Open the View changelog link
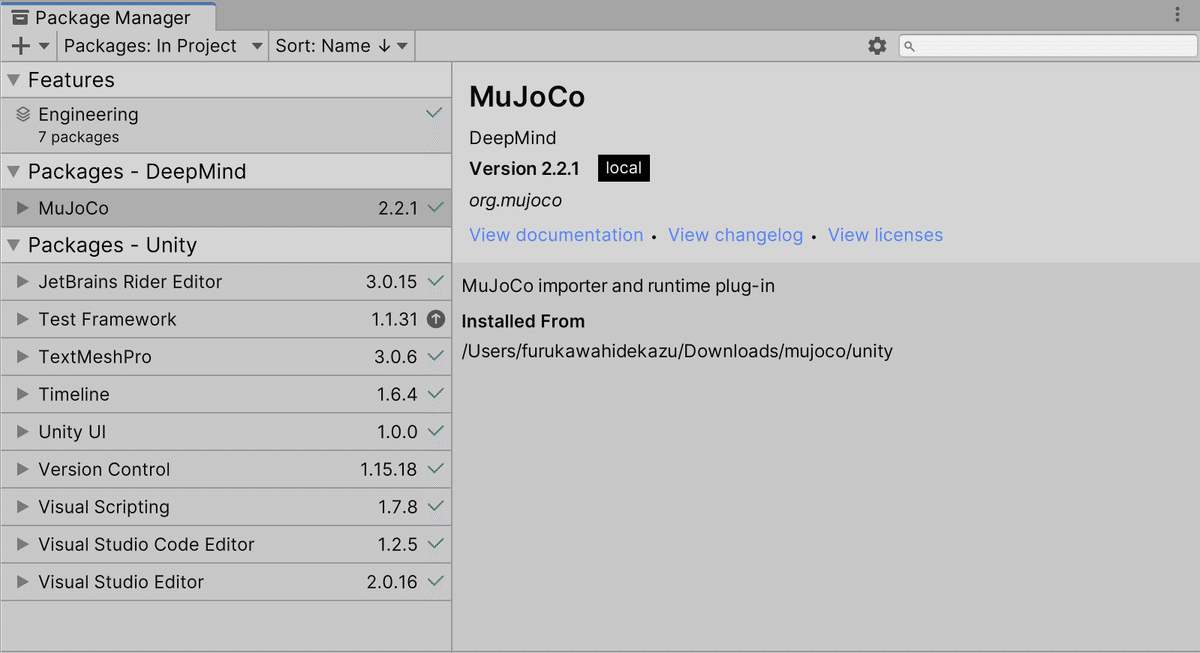Screen dimensions: 1200x653 point(735,235)
